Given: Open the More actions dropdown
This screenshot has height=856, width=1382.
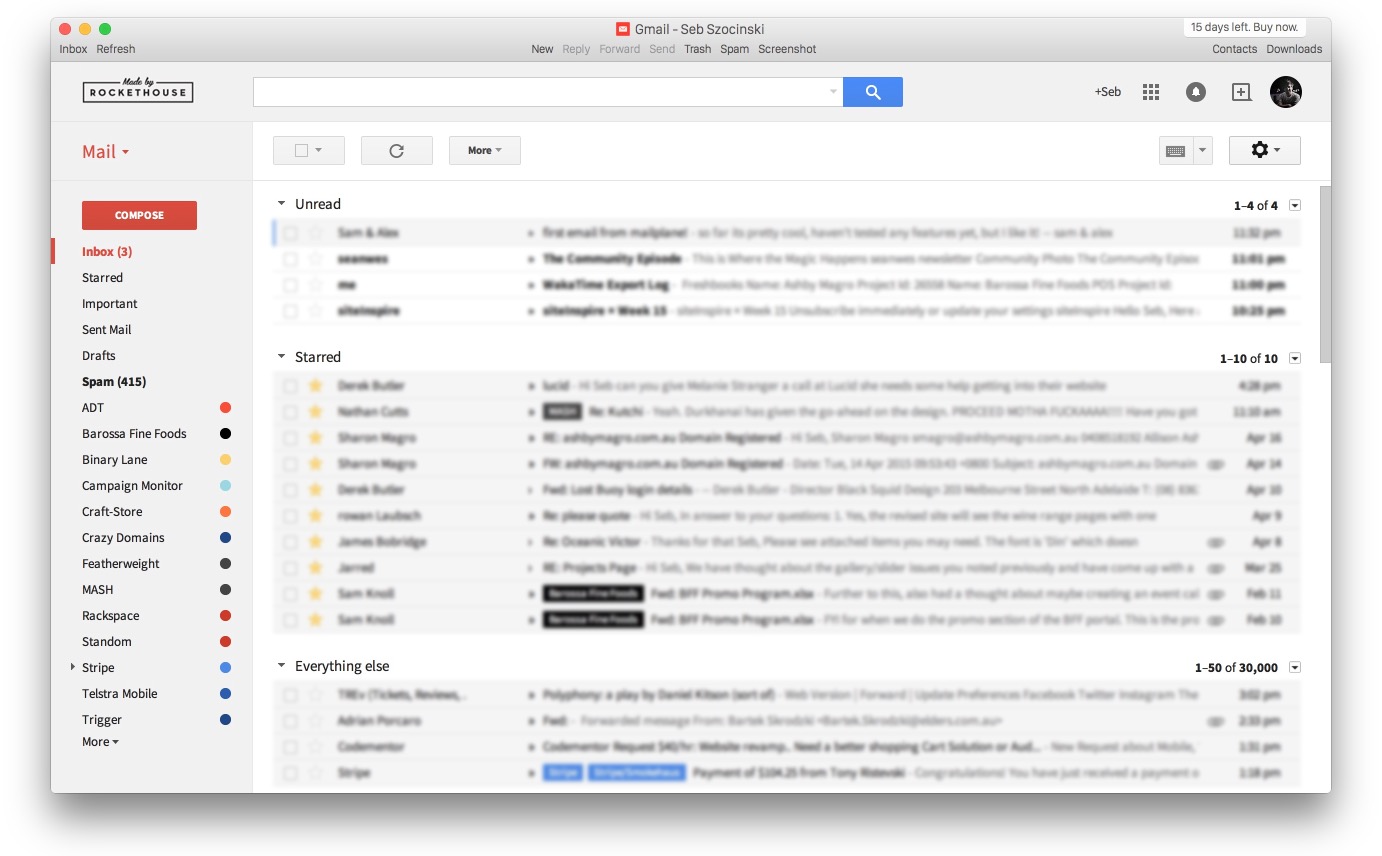Looking at the screenshot, I should (485, 151).
